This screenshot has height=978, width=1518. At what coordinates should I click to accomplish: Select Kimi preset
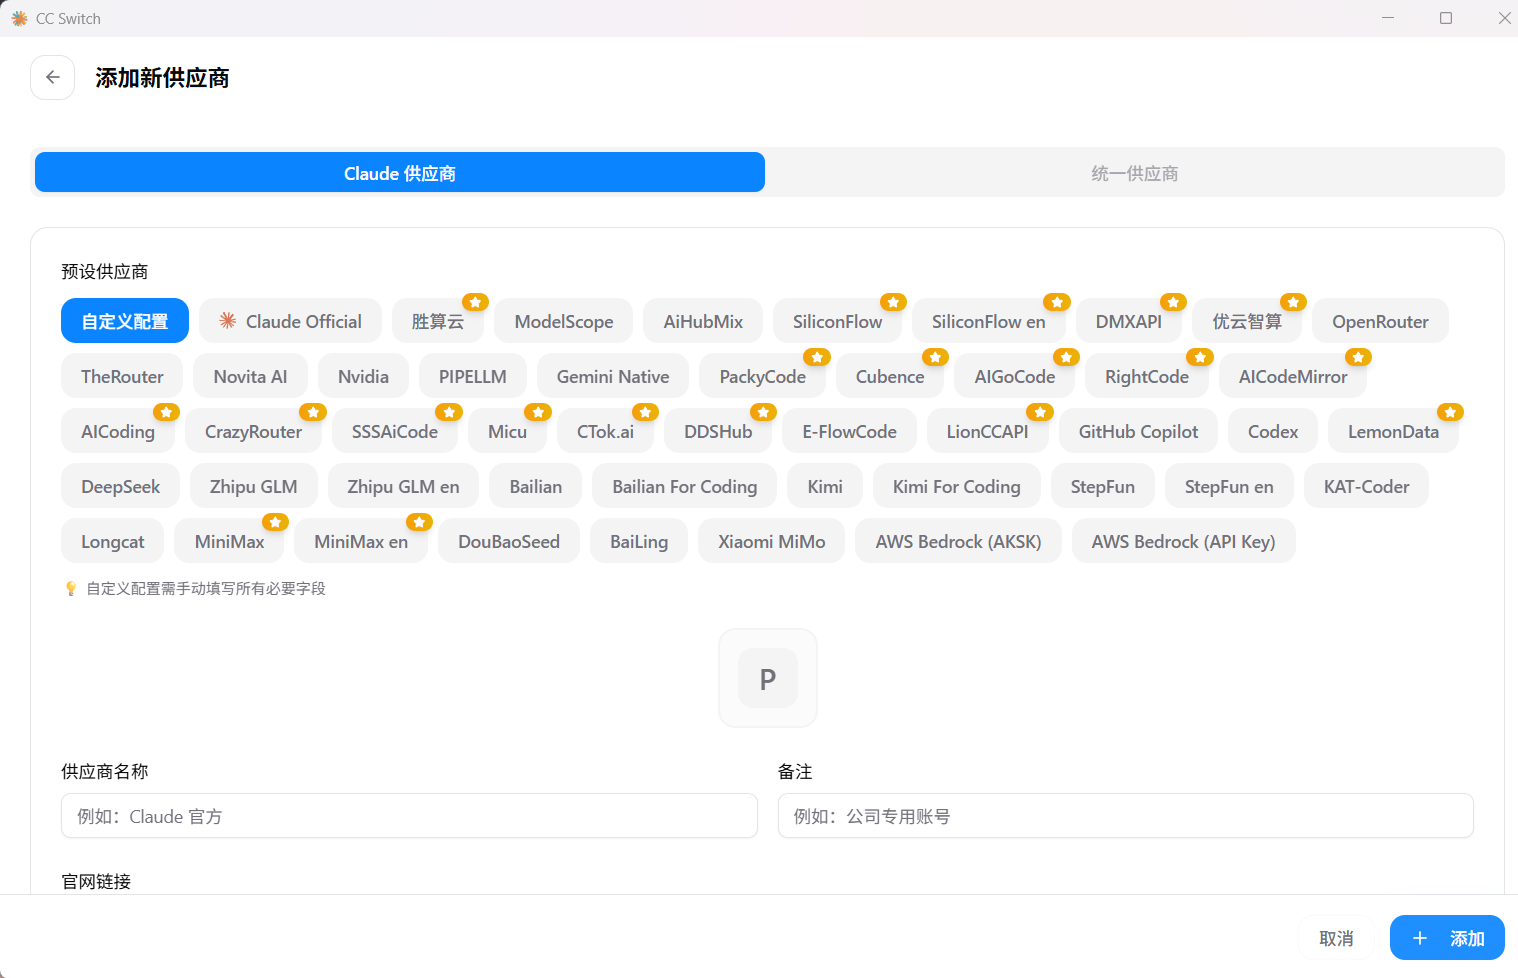[825, 486]
